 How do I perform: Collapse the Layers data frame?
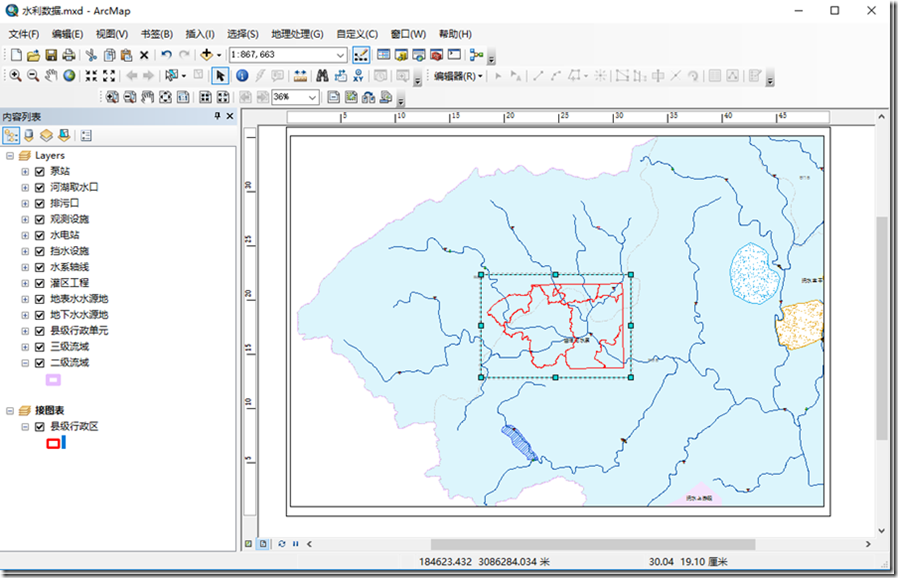10,155
